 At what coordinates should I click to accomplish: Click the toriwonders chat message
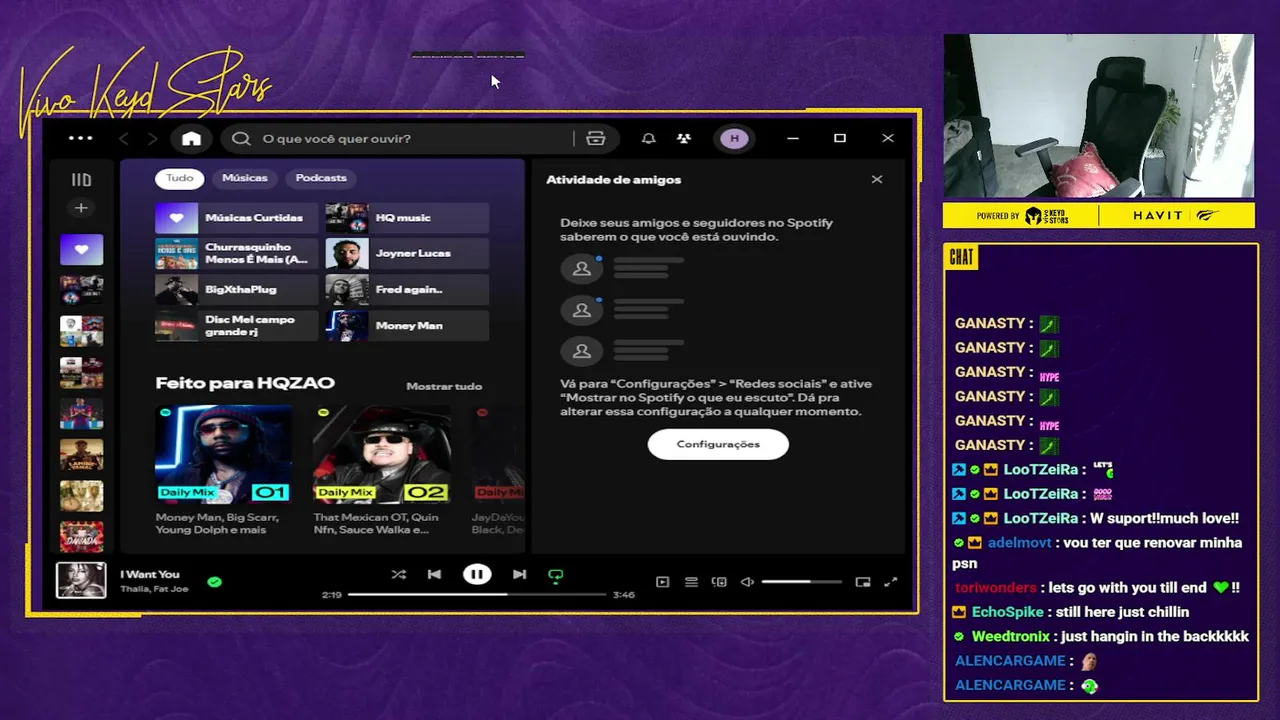pyautogui.click(x=1096, y=588)
